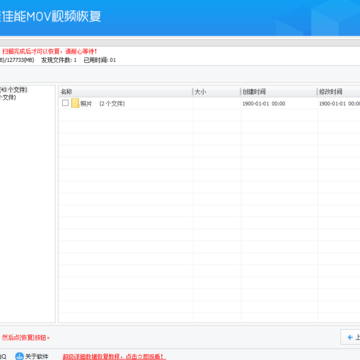Open the red data recovery tutorial link
Viewport: 360px width, 360px height.
(114, 356)
